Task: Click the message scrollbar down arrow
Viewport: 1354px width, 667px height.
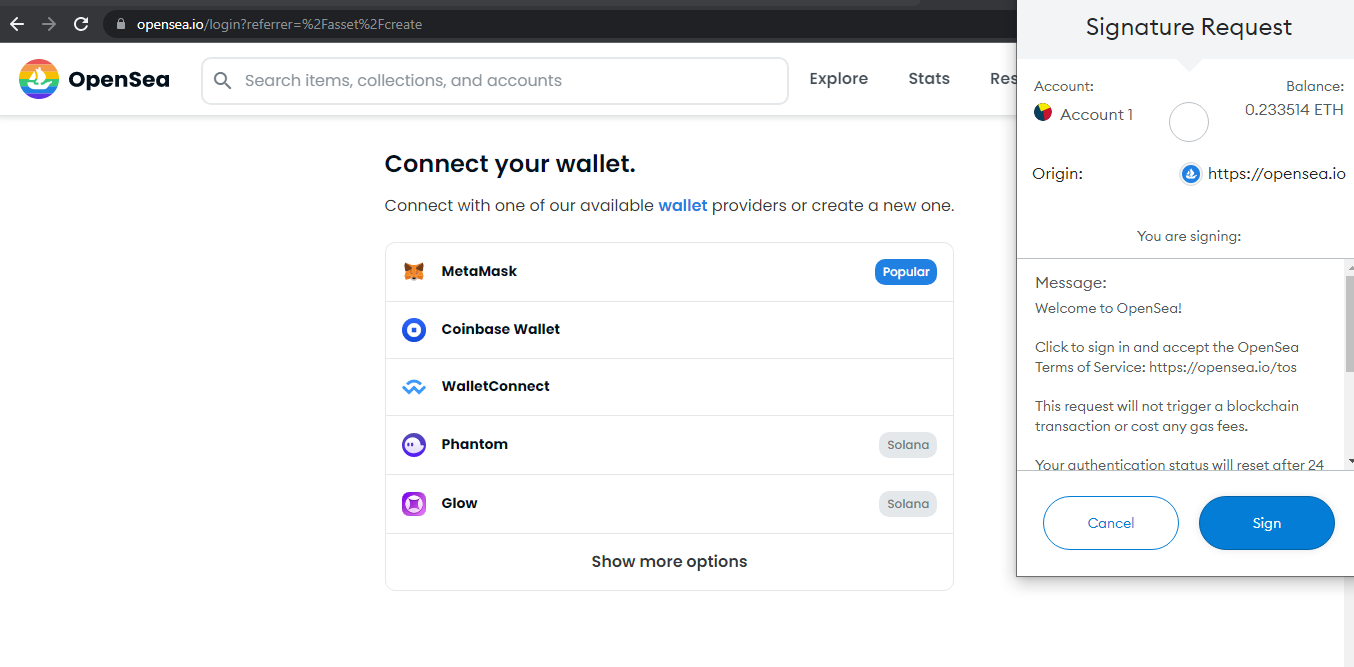Action: coord(1350,462)
